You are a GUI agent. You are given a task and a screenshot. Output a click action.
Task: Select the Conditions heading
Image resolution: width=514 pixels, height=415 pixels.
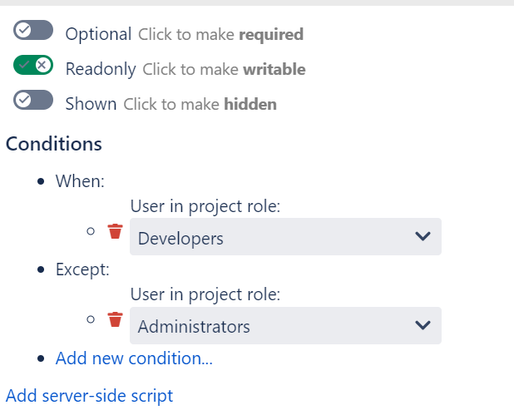click(x=54, y=144)
